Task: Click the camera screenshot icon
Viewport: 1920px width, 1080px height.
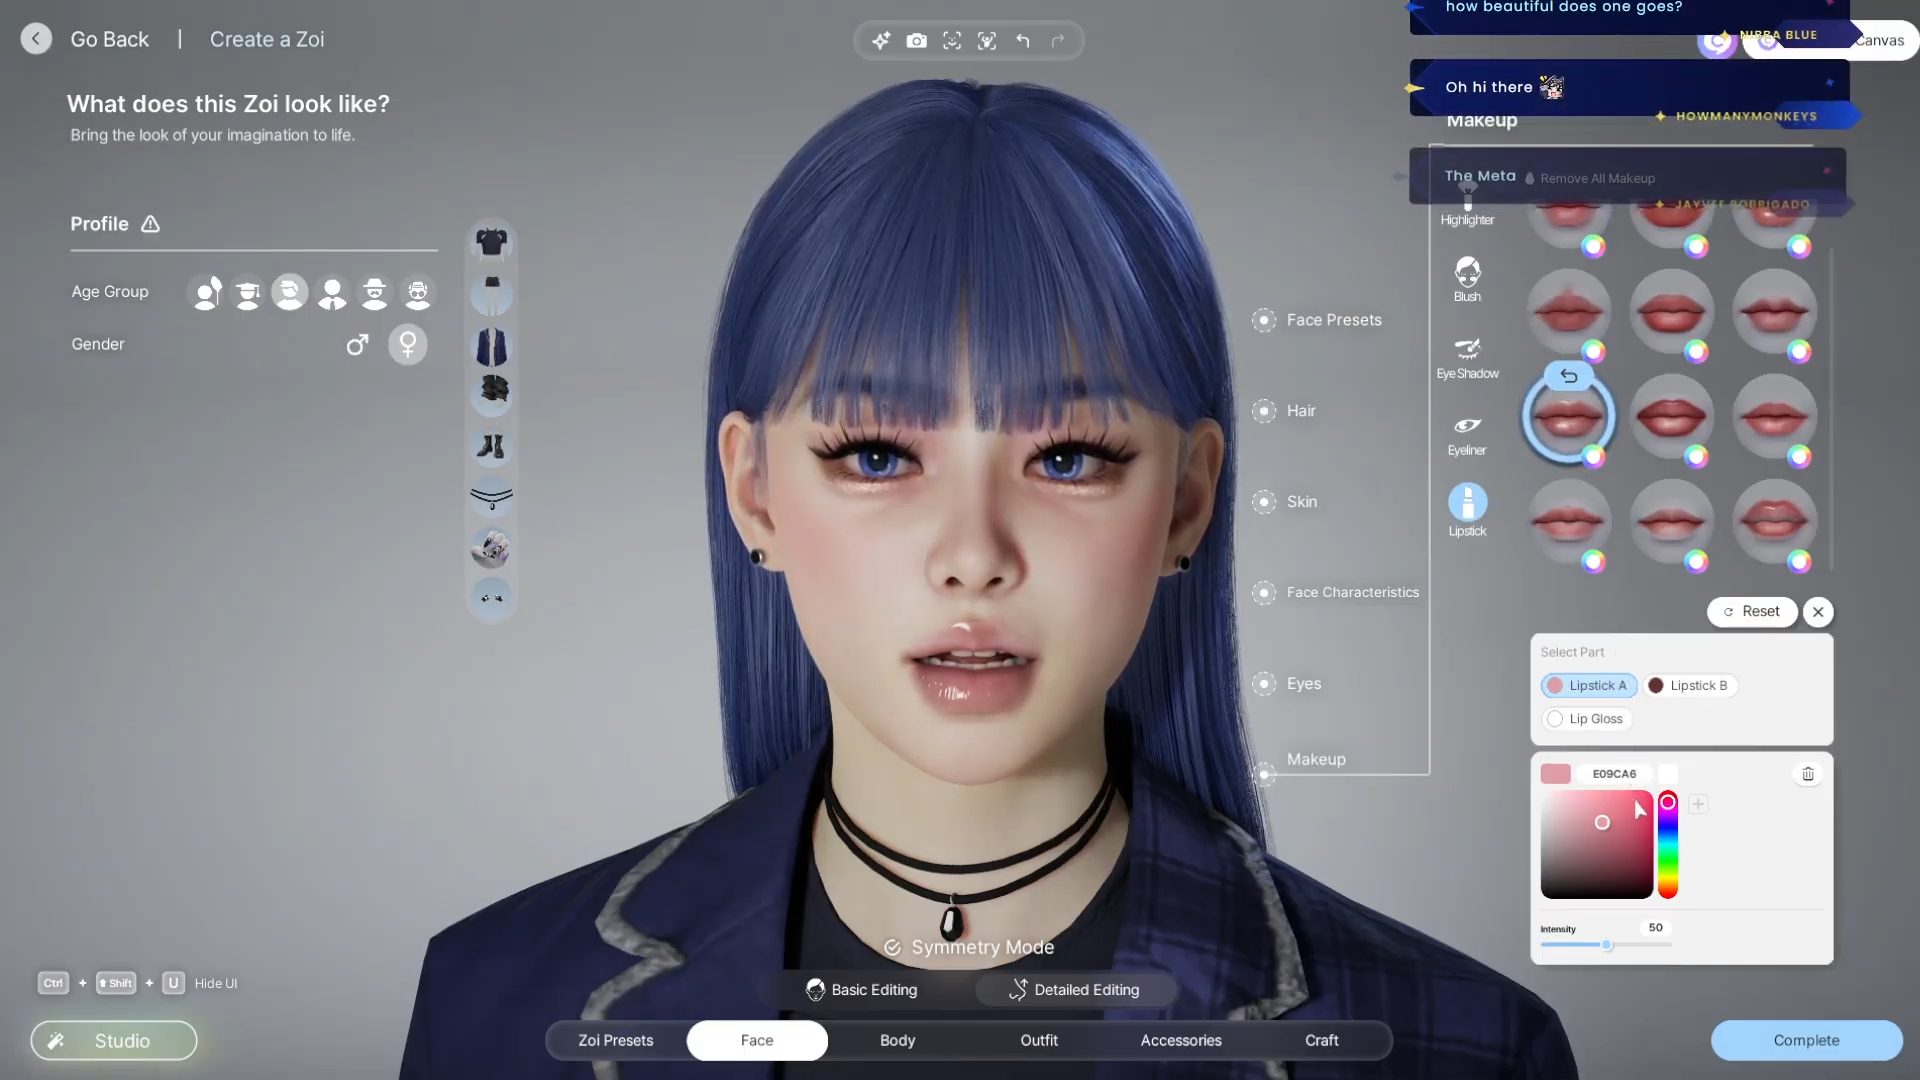Action: pos(916,41)
